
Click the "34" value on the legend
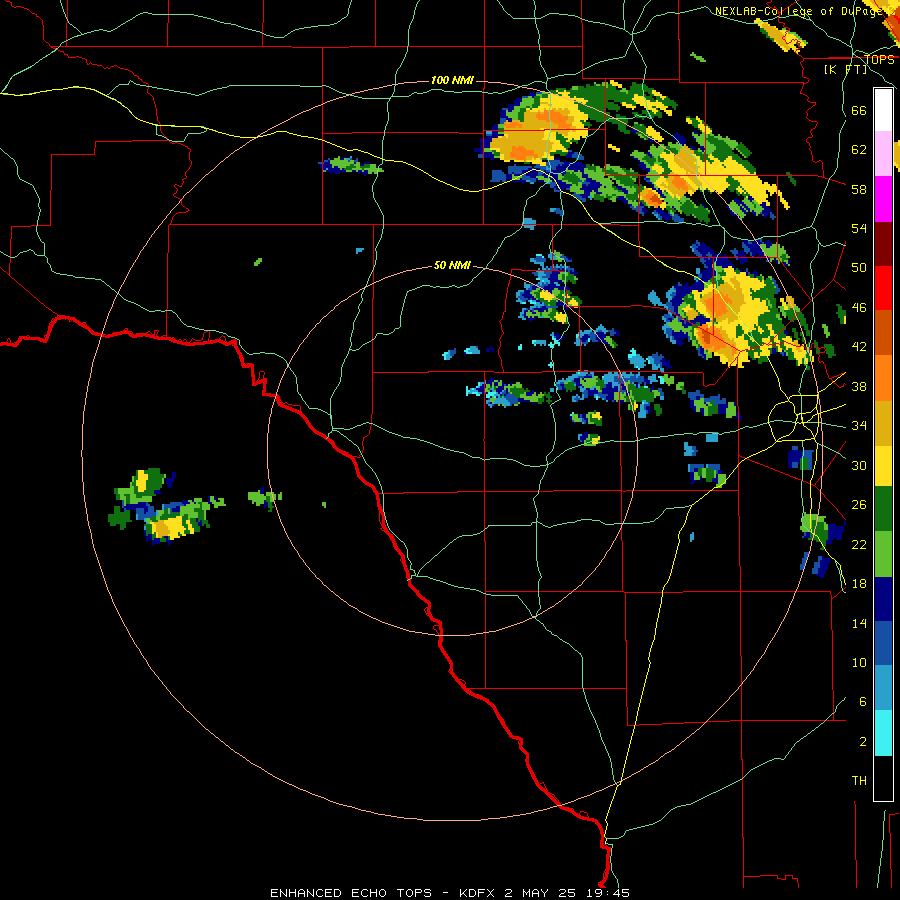[859, 426]
